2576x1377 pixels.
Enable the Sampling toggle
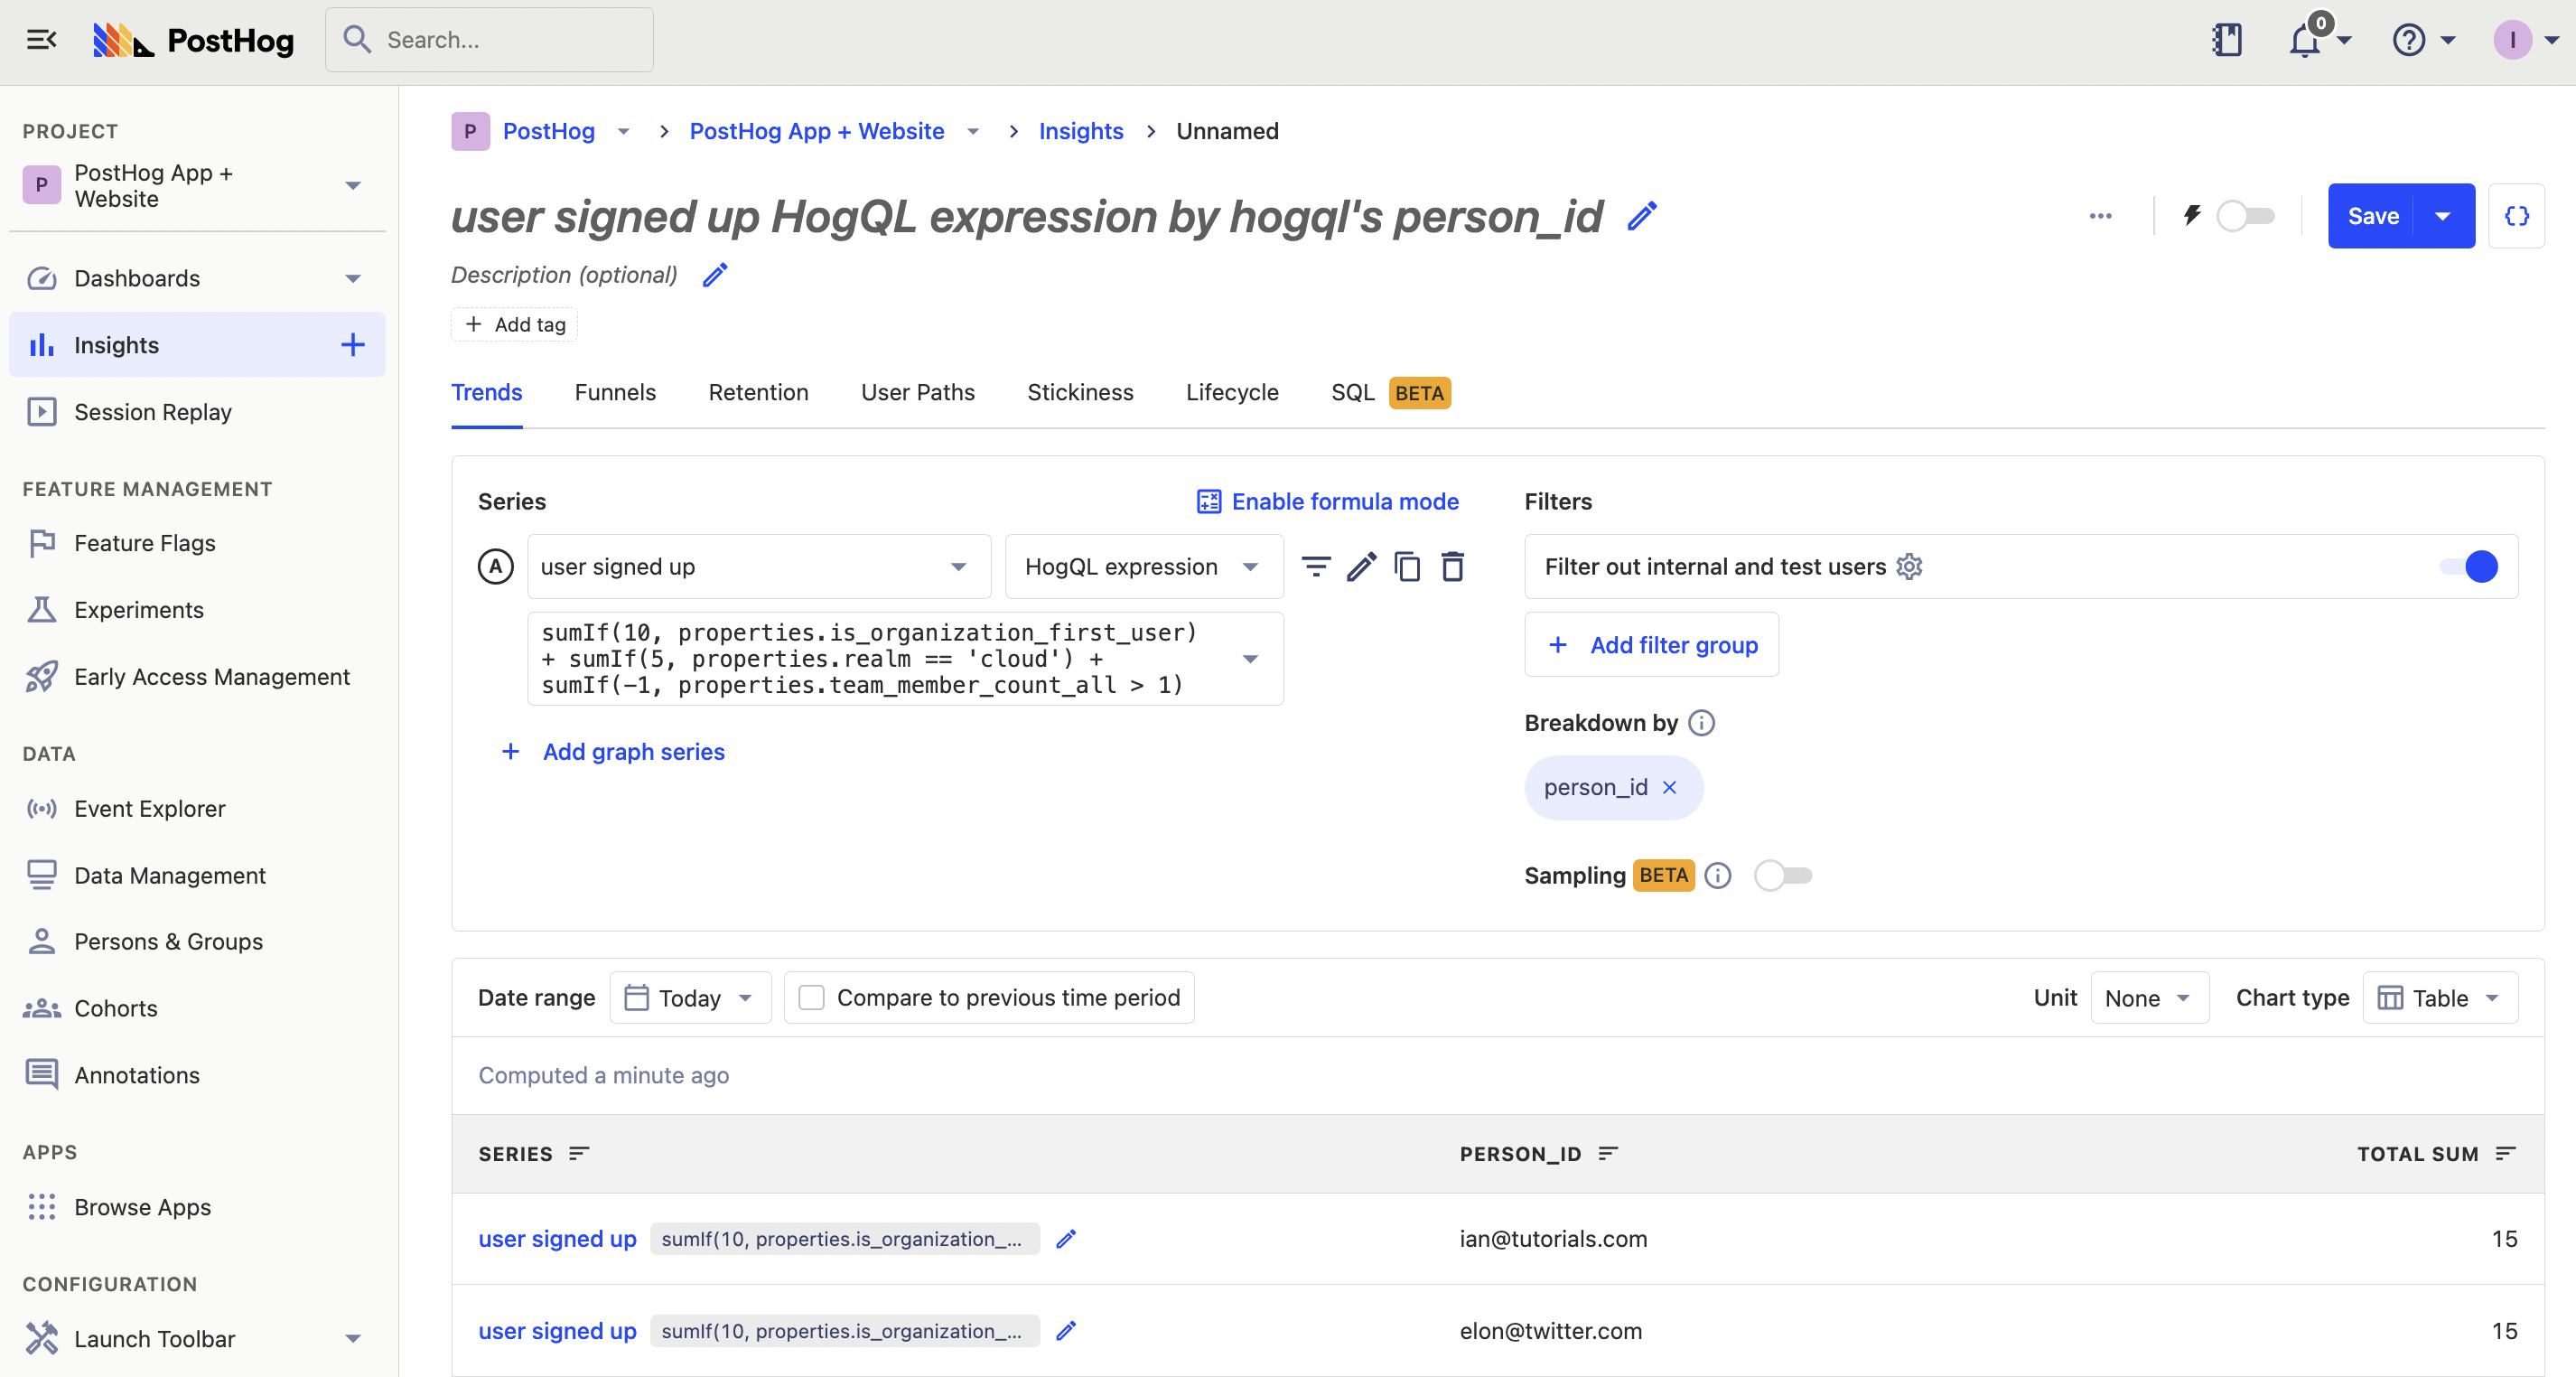click(x=1783, y=876)
